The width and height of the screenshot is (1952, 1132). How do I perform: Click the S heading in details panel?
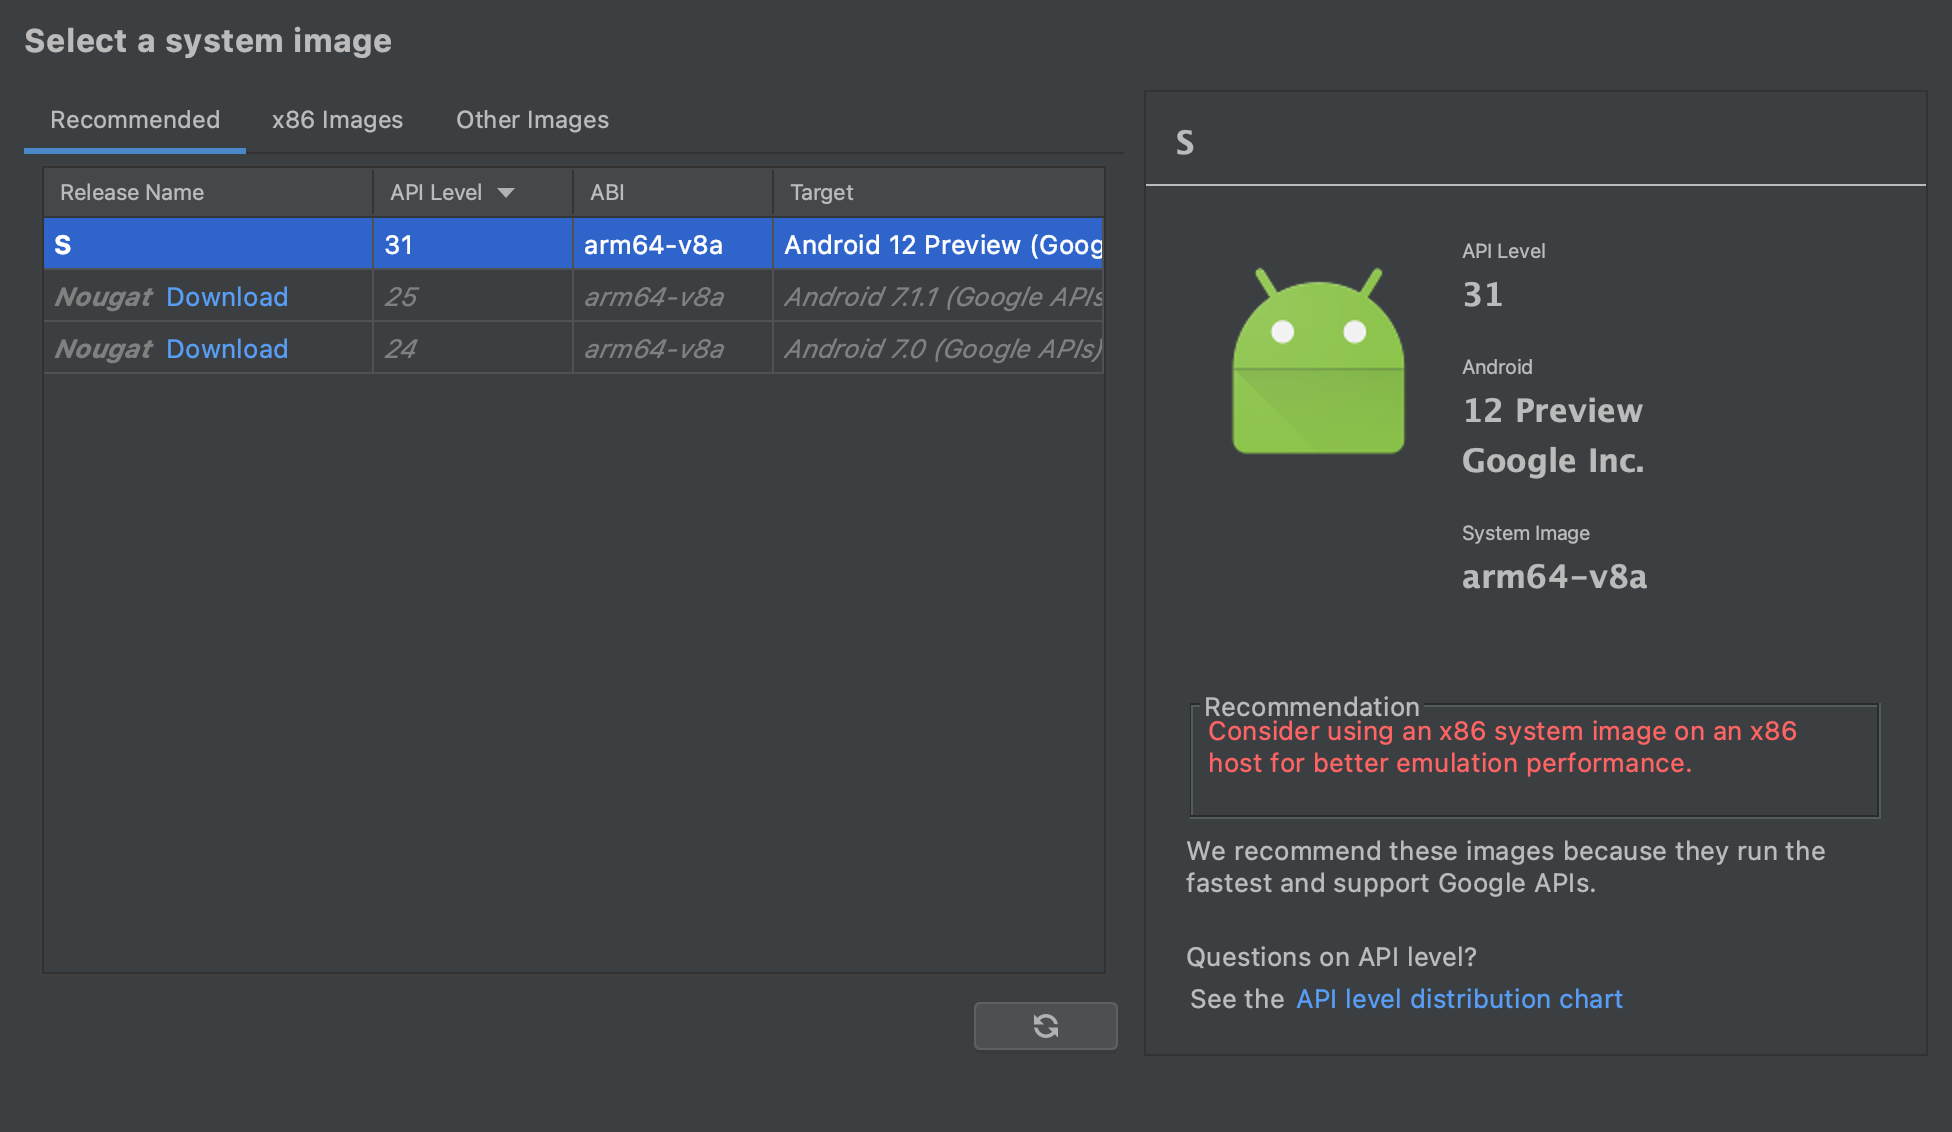(1185, 143)
